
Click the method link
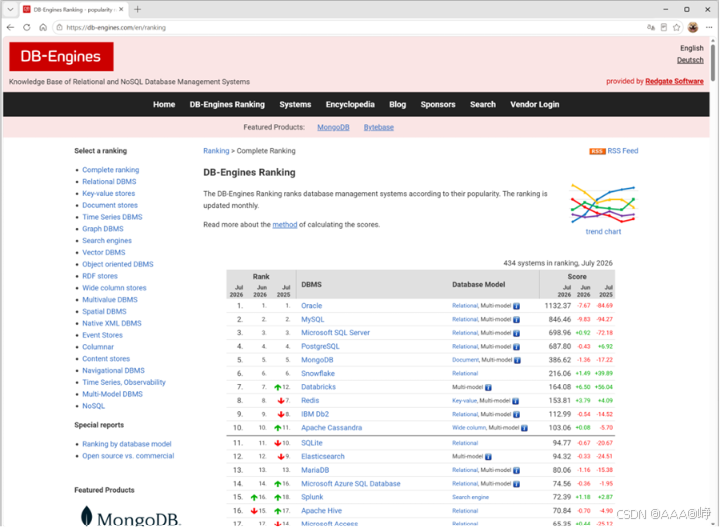click(x=285, y=224)
